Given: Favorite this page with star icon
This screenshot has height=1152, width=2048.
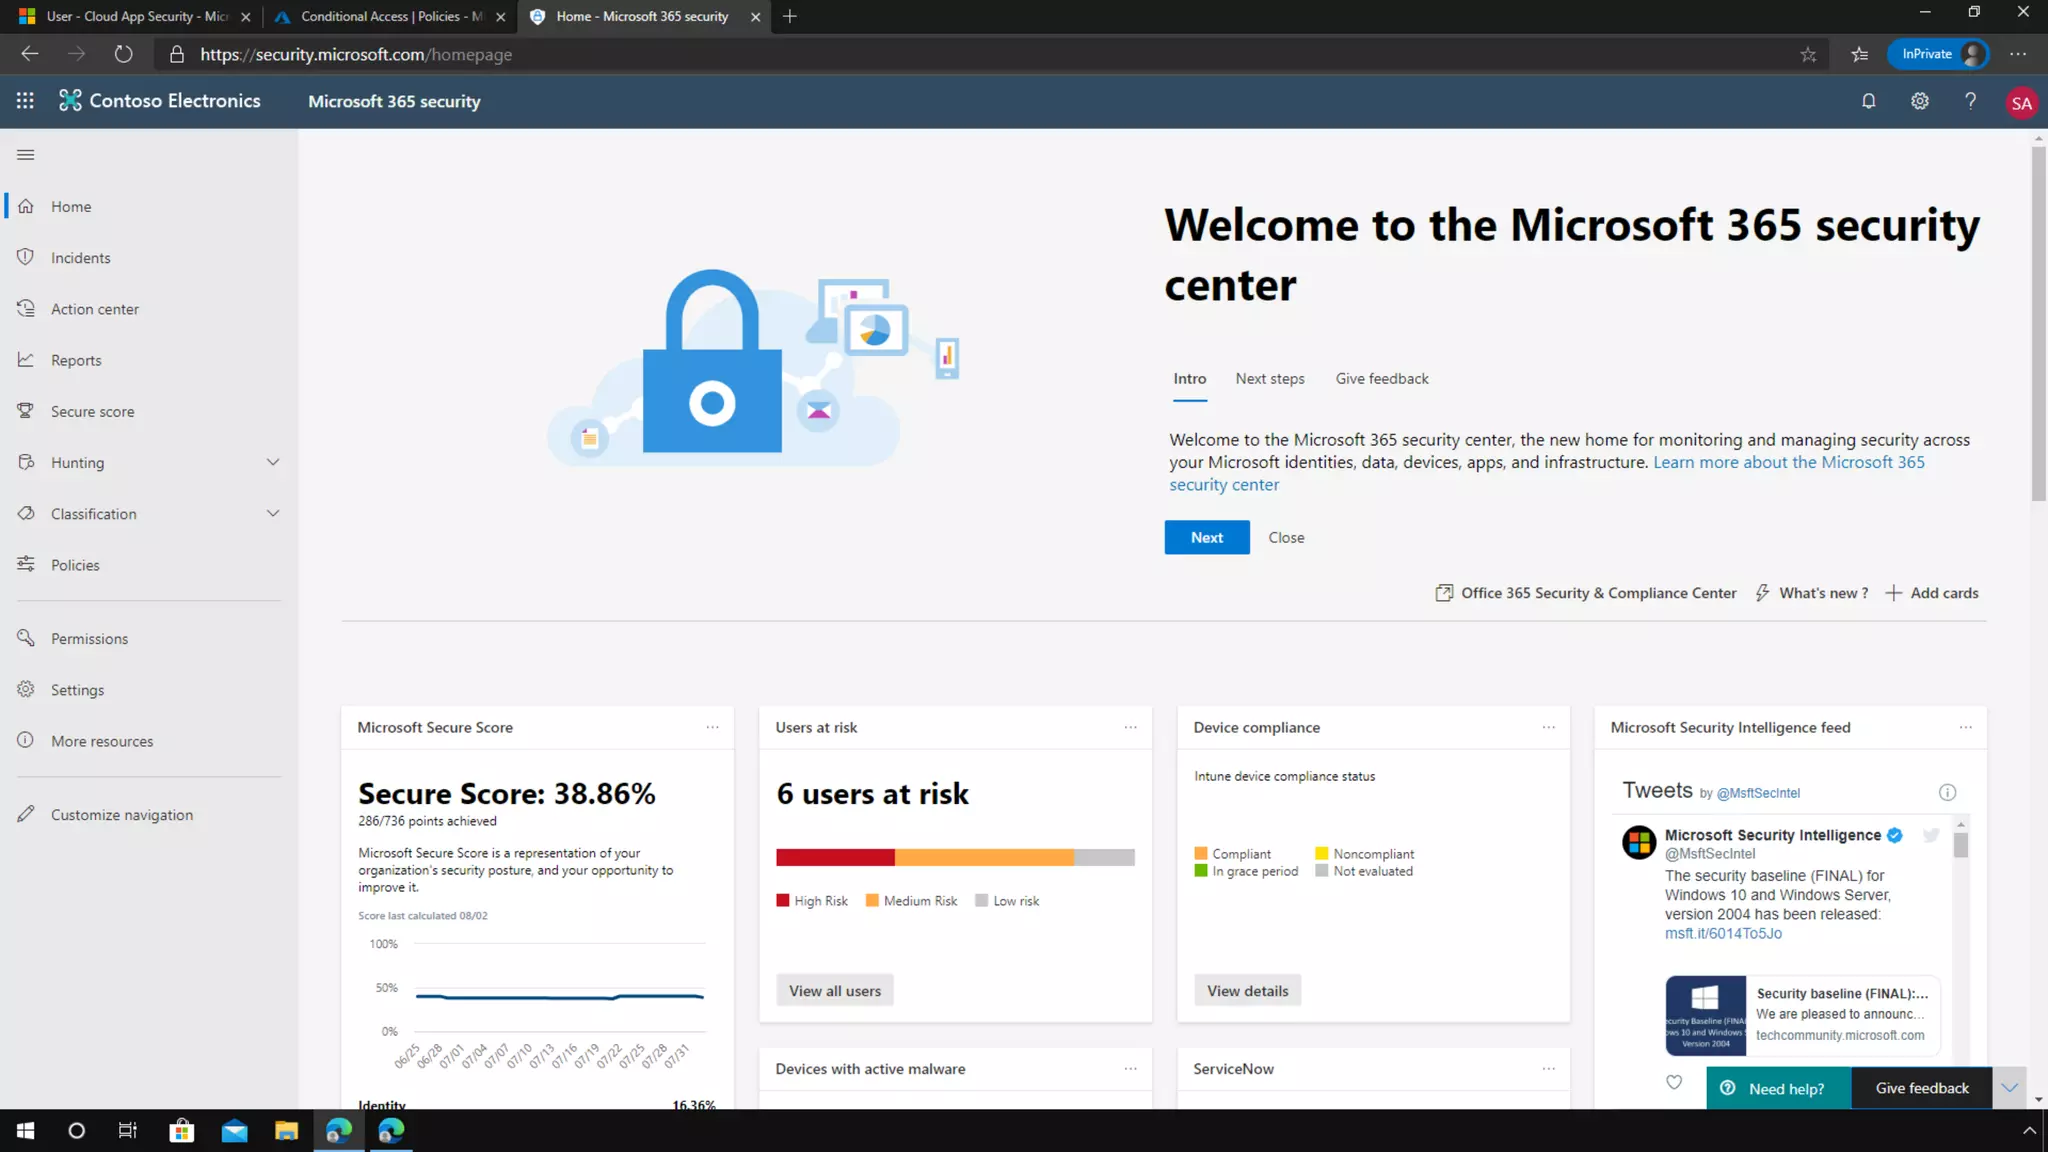Looking at the screenshot, I should coord(1808,55).
